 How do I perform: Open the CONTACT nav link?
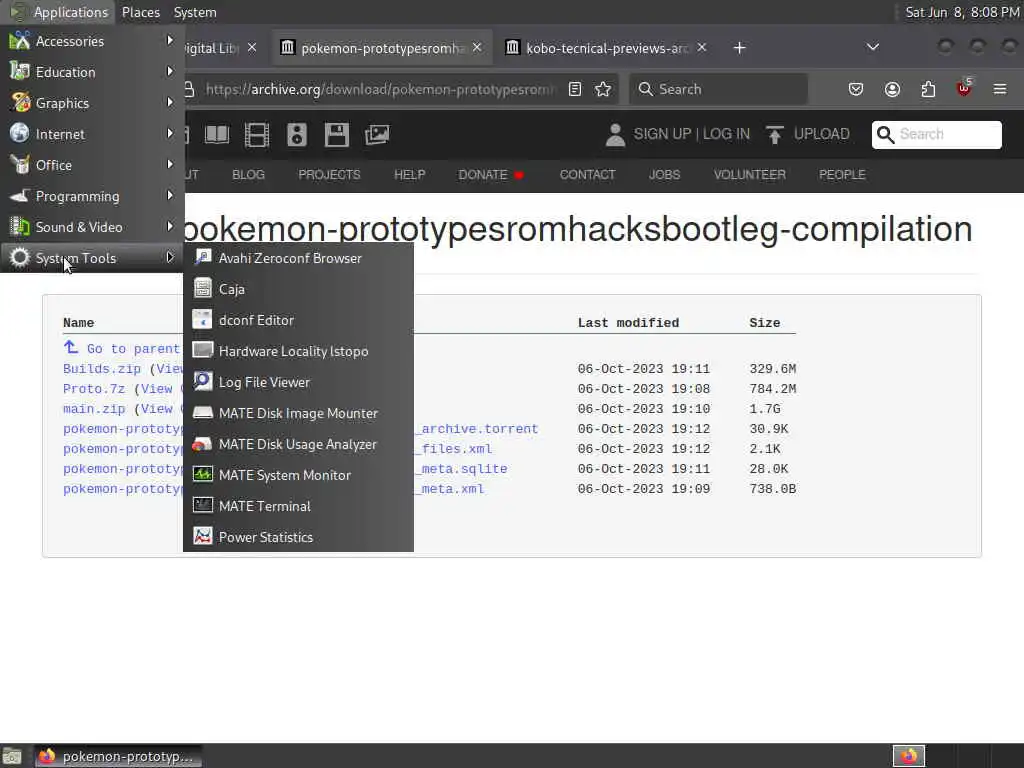587,175
